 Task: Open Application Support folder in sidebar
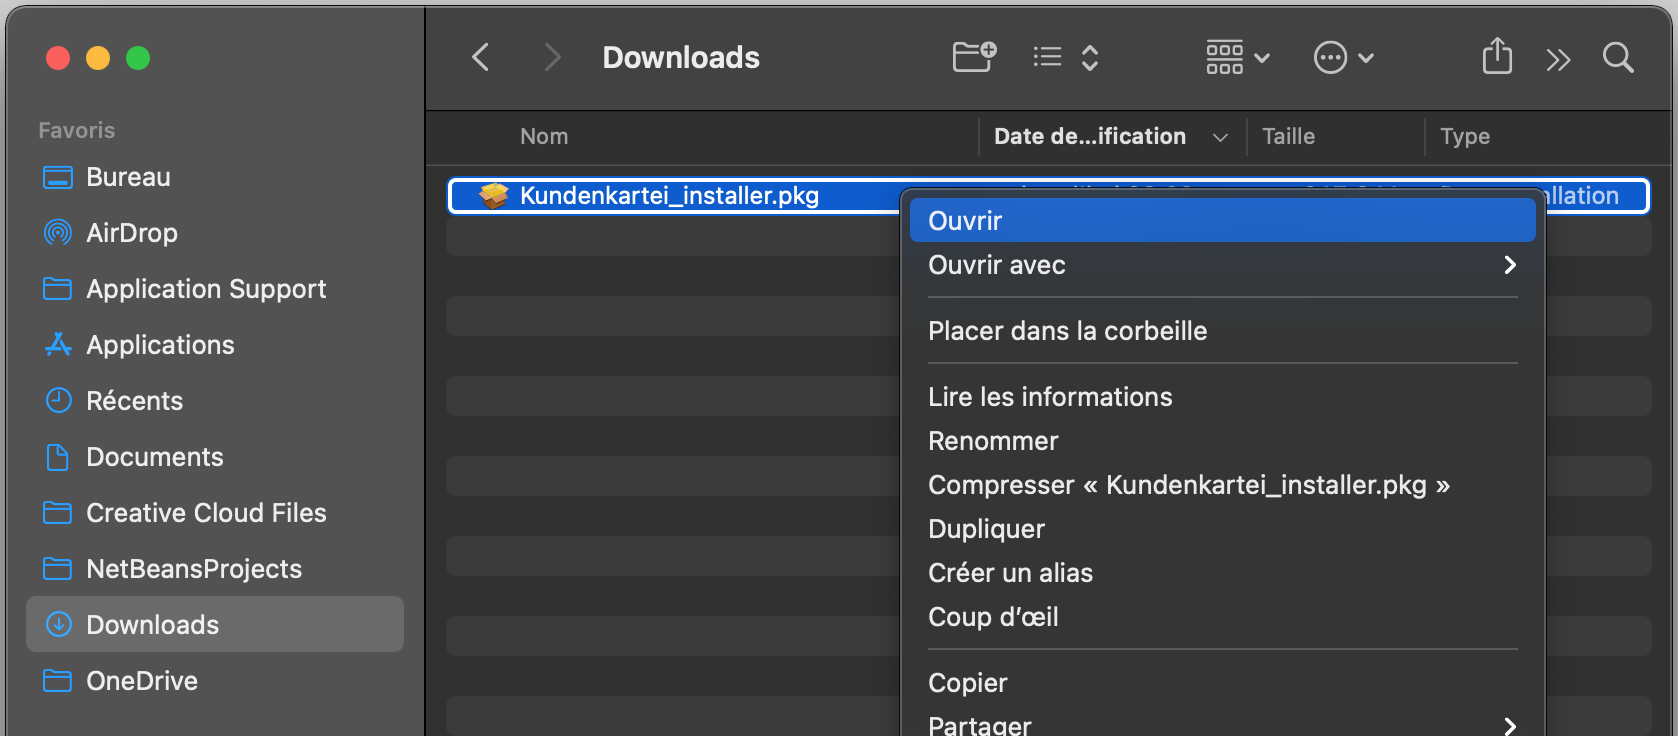(214, 289)
